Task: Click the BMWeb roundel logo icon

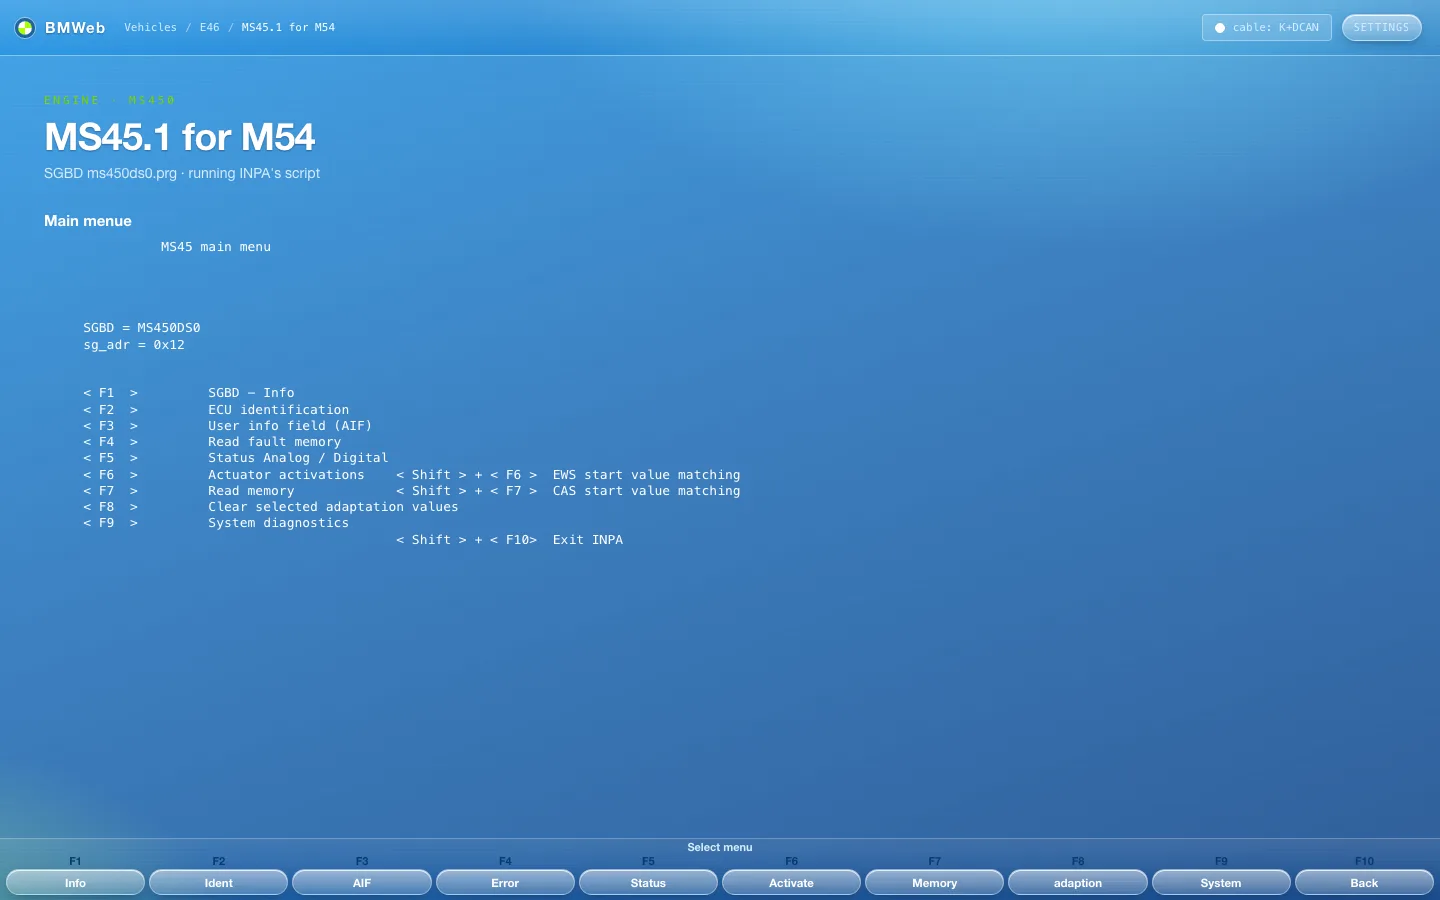Action: click(x=25, y=28)
